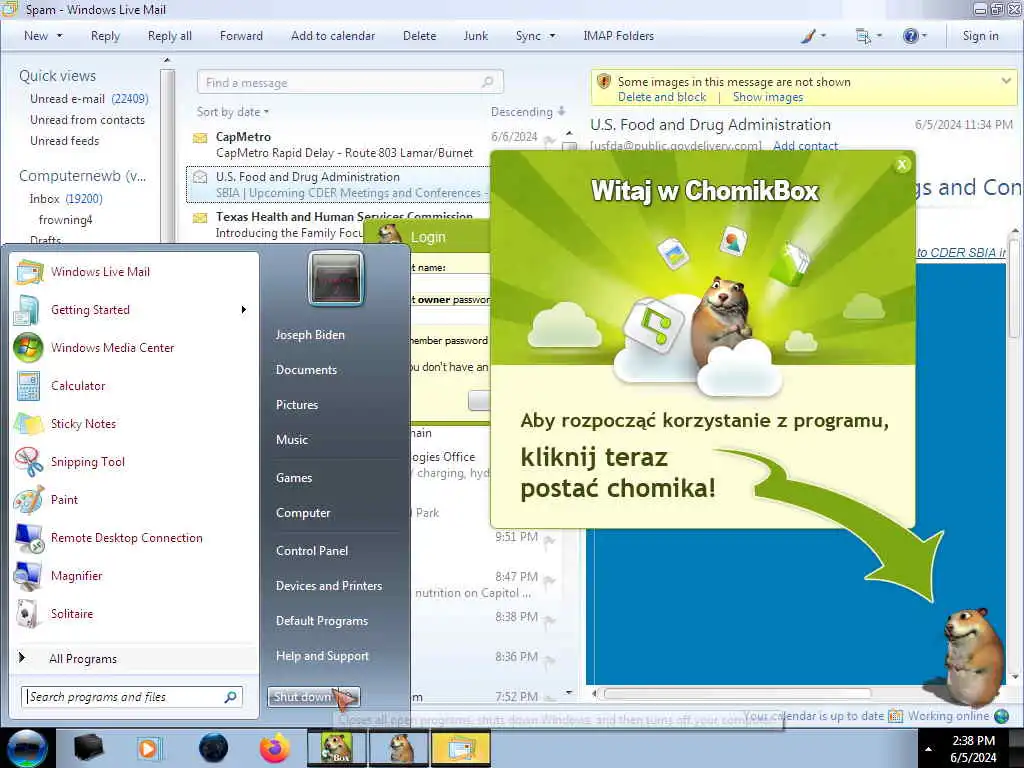This screenshot has width=1024, height=768.
Task: Open the Shut down options arrow
Action: click(349, 697)
